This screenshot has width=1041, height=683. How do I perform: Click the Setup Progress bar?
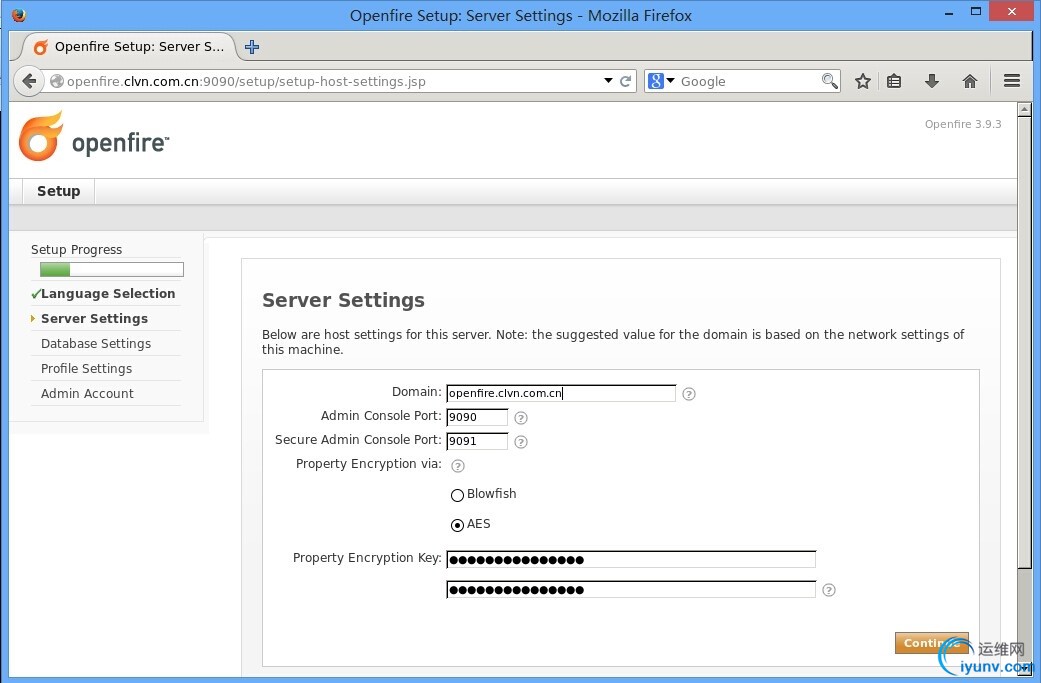(112, 269)
